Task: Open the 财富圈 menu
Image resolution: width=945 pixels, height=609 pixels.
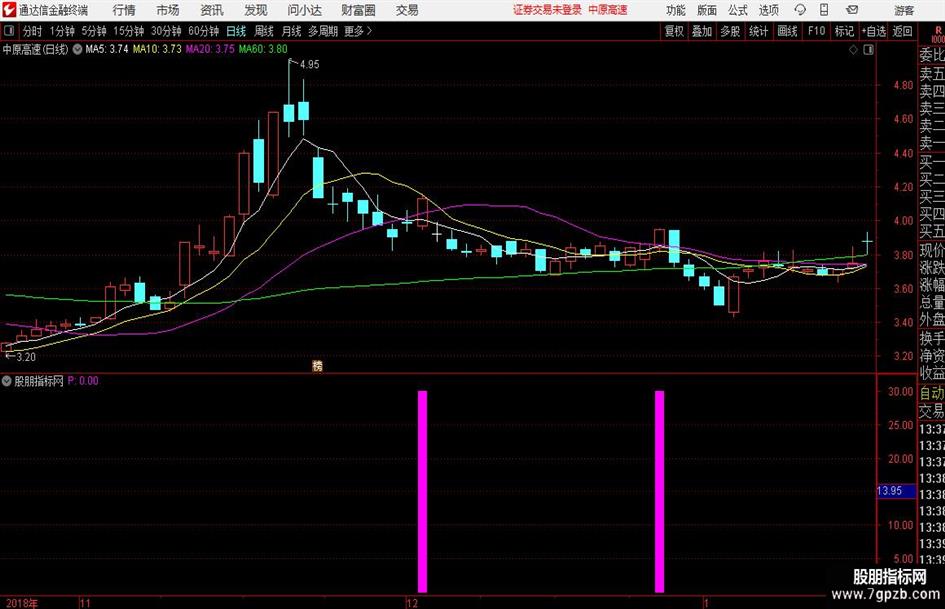Action: [358, 10]
